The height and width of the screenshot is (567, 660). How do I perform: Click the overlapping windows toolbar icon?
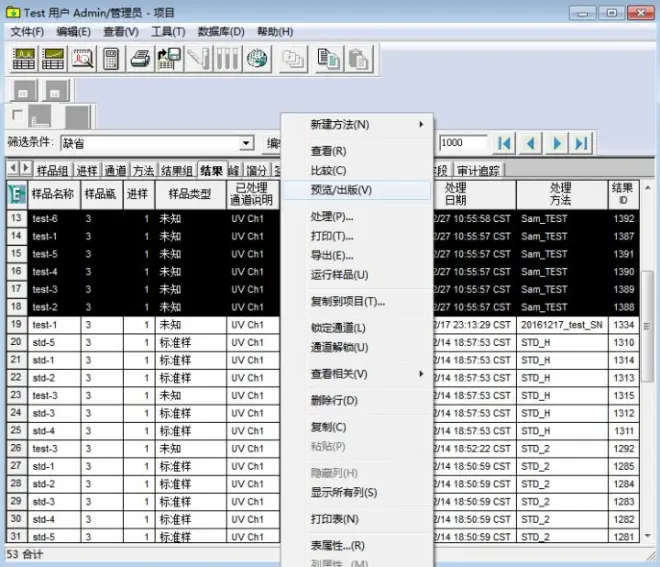(293, 59)
